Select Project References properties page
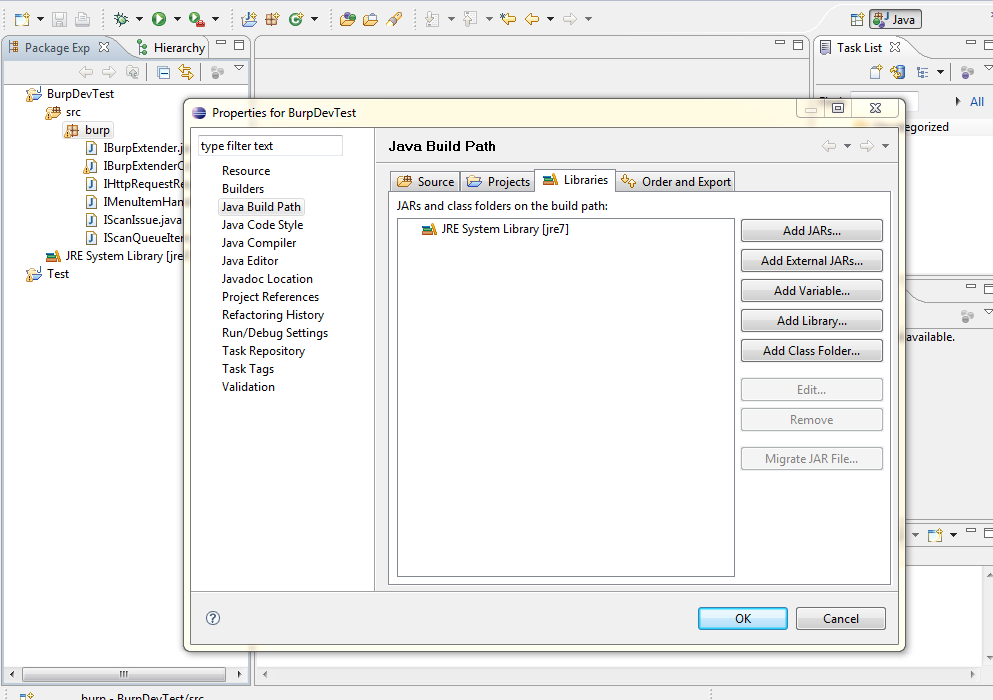Viewport: 993px width, 700px height. click(270, 296)
